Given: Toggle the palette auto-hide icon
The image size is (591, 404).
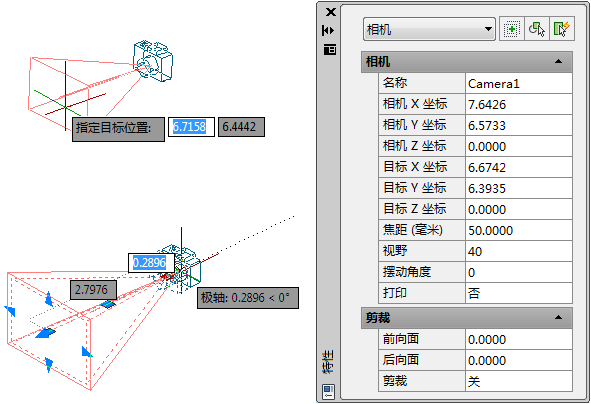Looking at the screenshot, I should [x=329, y=31].
